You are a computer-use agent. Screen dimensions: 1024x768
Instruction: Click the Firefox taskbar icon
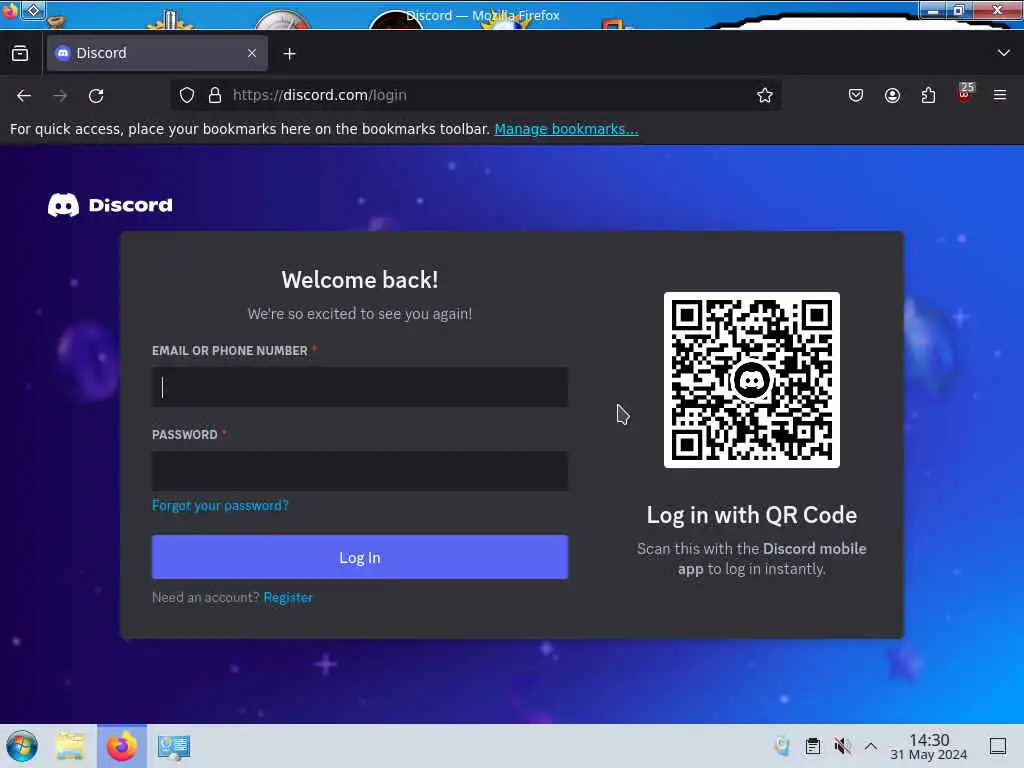coord(122,746)
